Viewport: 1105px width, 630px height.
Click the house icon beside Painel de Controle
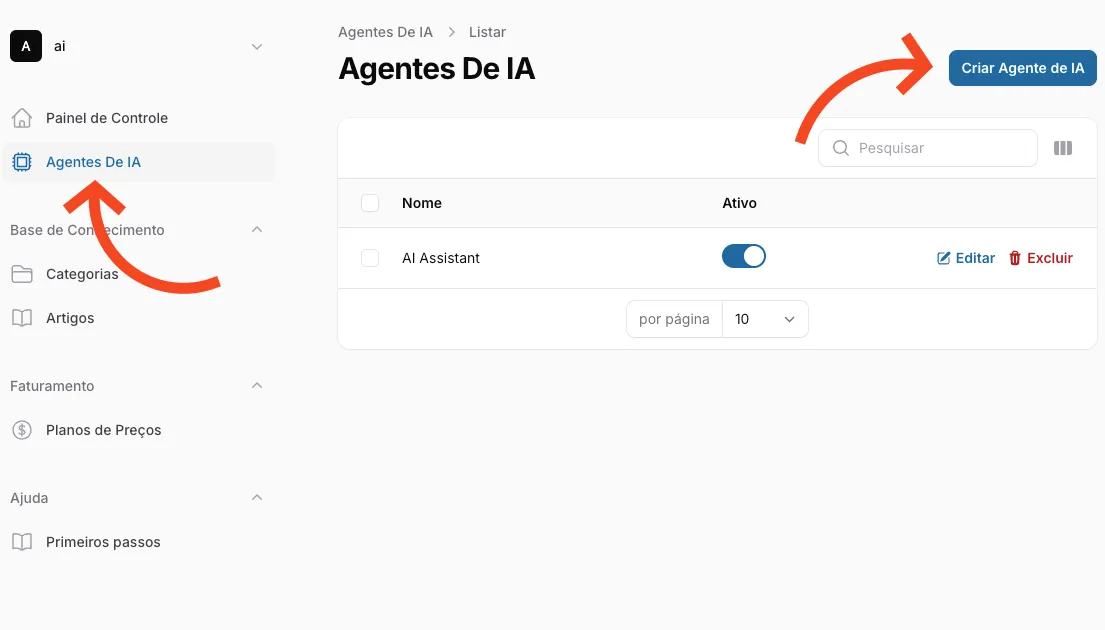point(21,118)
